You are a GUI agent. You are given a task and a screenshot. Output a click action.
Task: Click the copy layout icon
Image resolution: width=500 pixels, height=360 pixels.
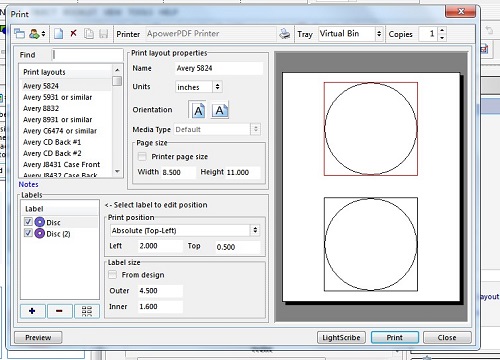coord(89,34)
